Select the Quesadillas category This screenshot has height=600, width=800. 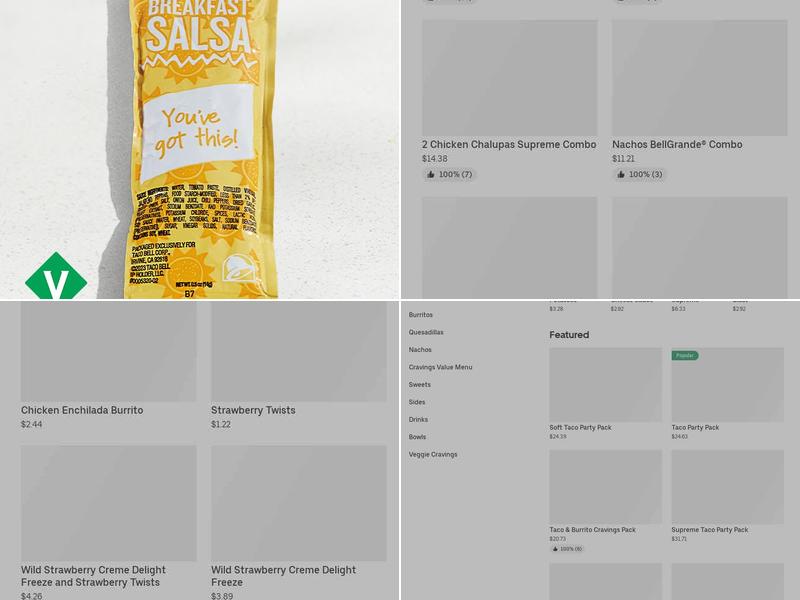point(426,332)
